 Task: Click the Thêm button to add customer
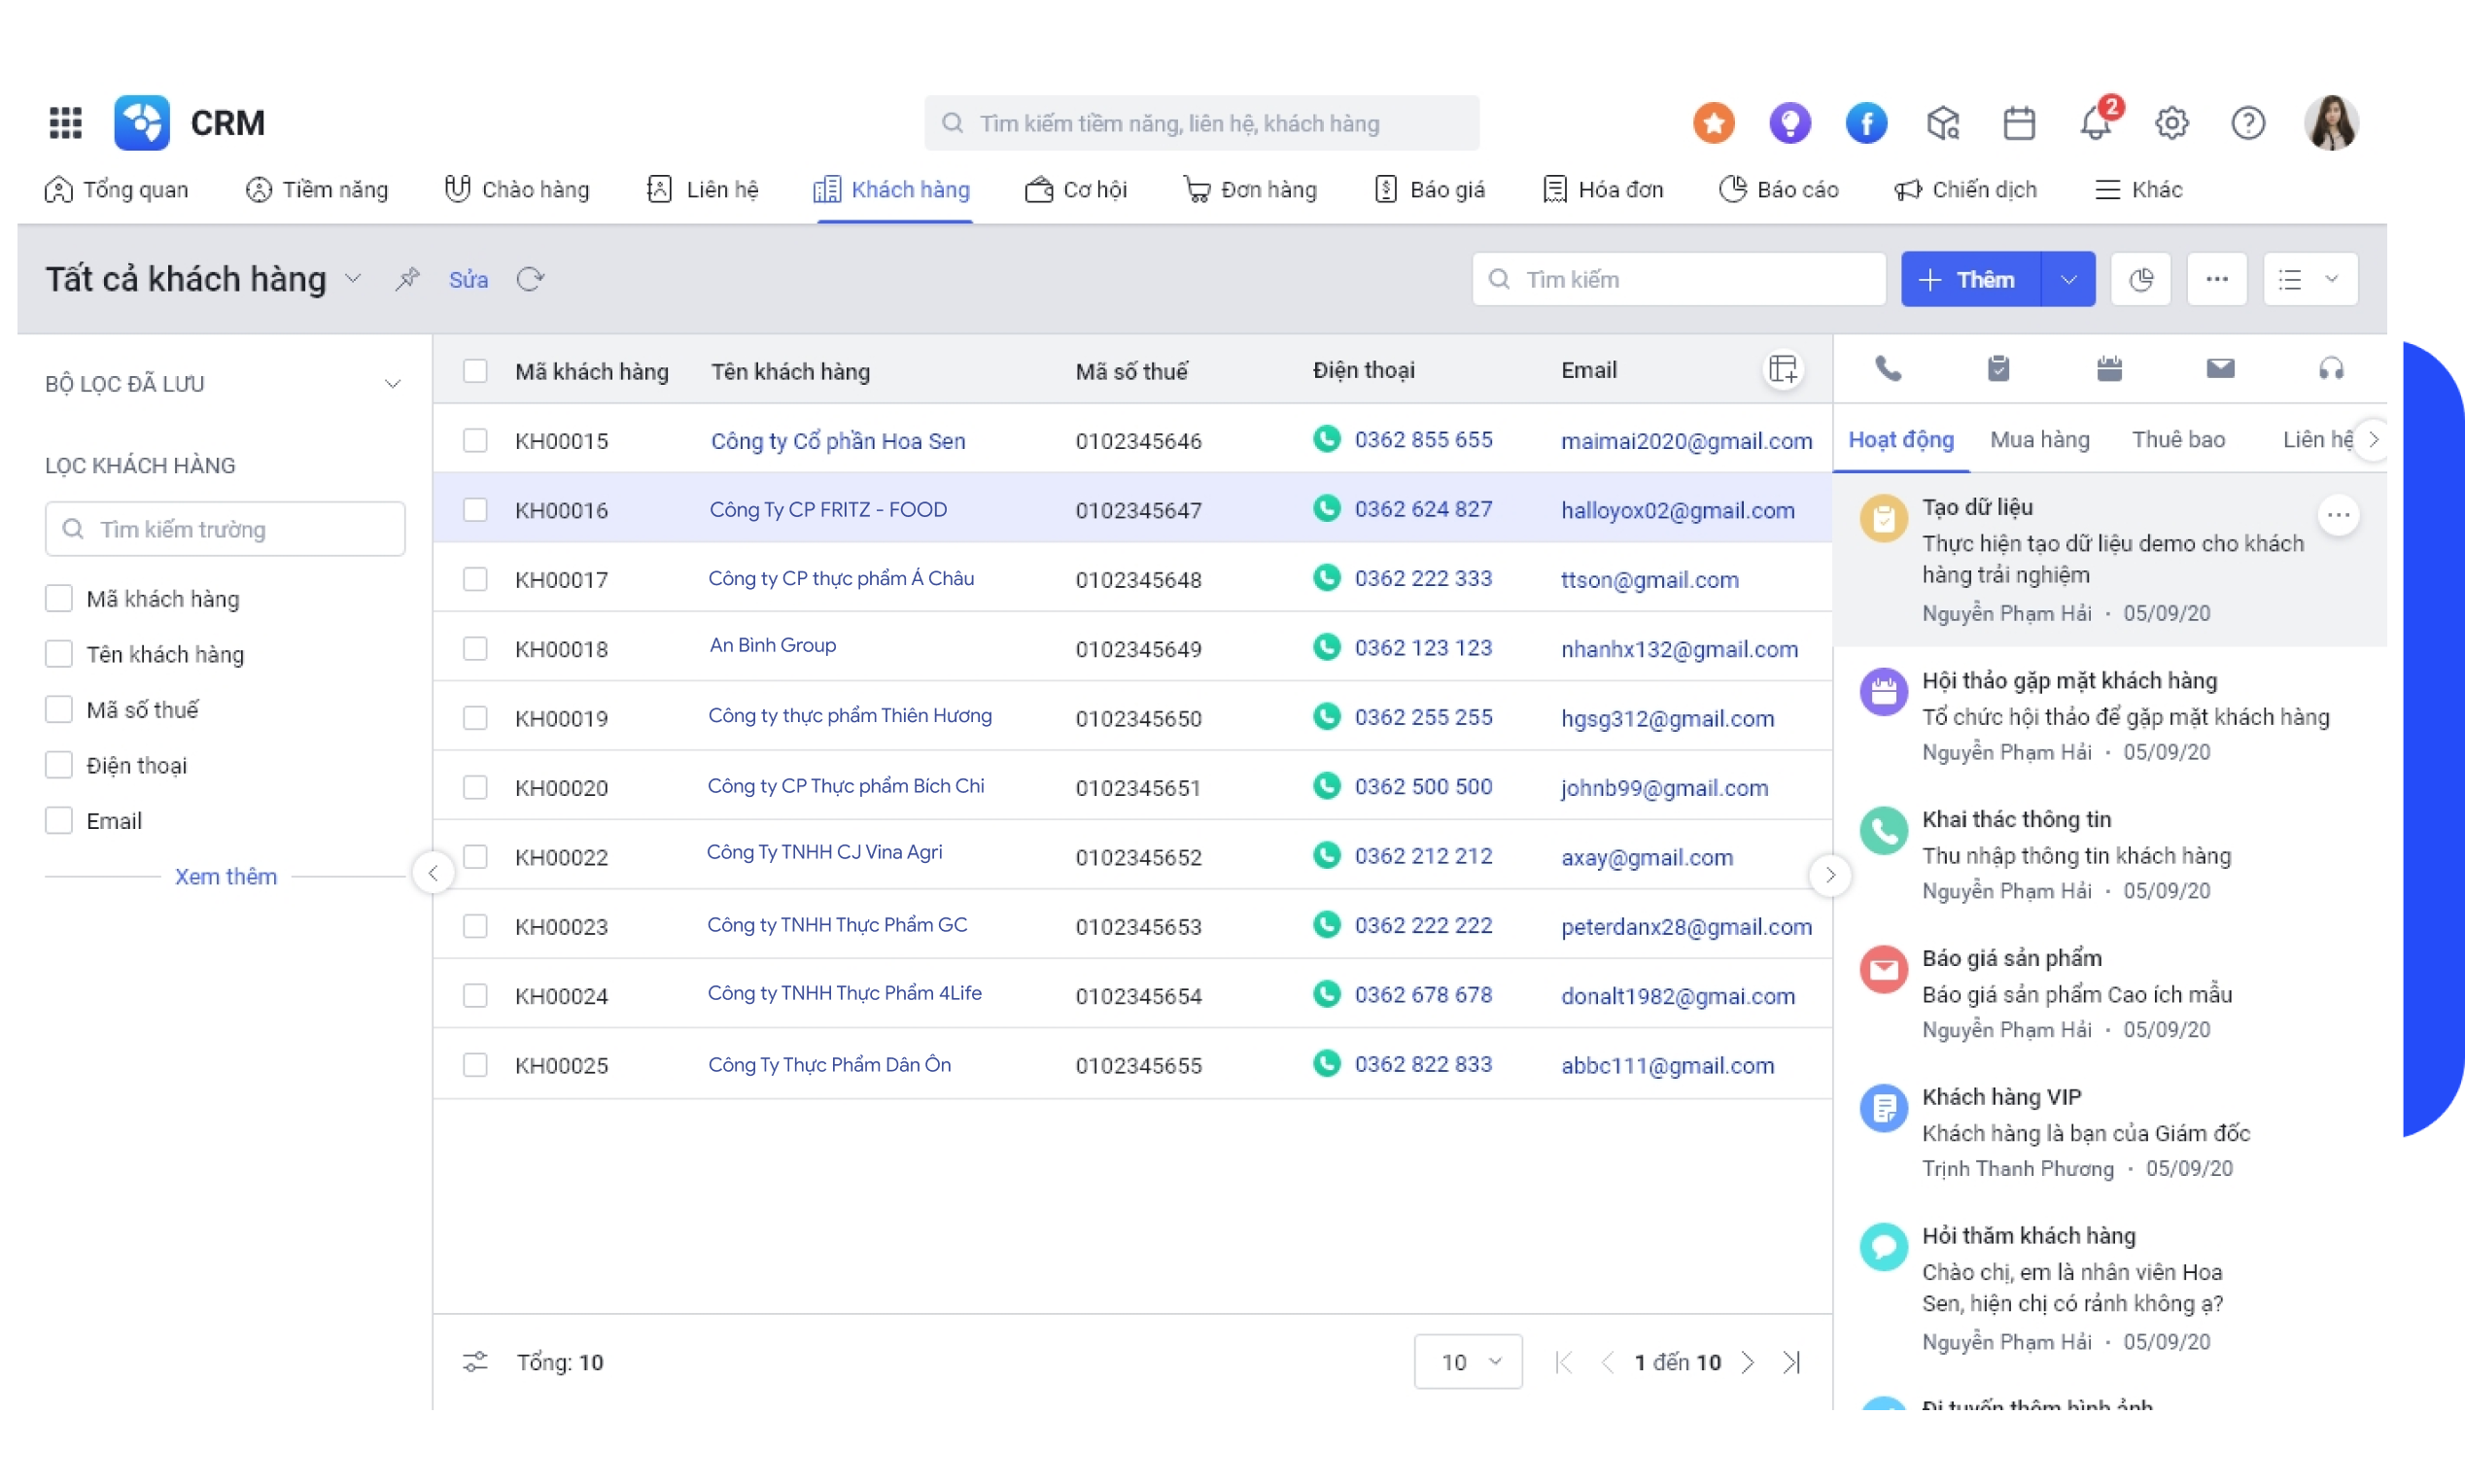(x=1972, y=279)
